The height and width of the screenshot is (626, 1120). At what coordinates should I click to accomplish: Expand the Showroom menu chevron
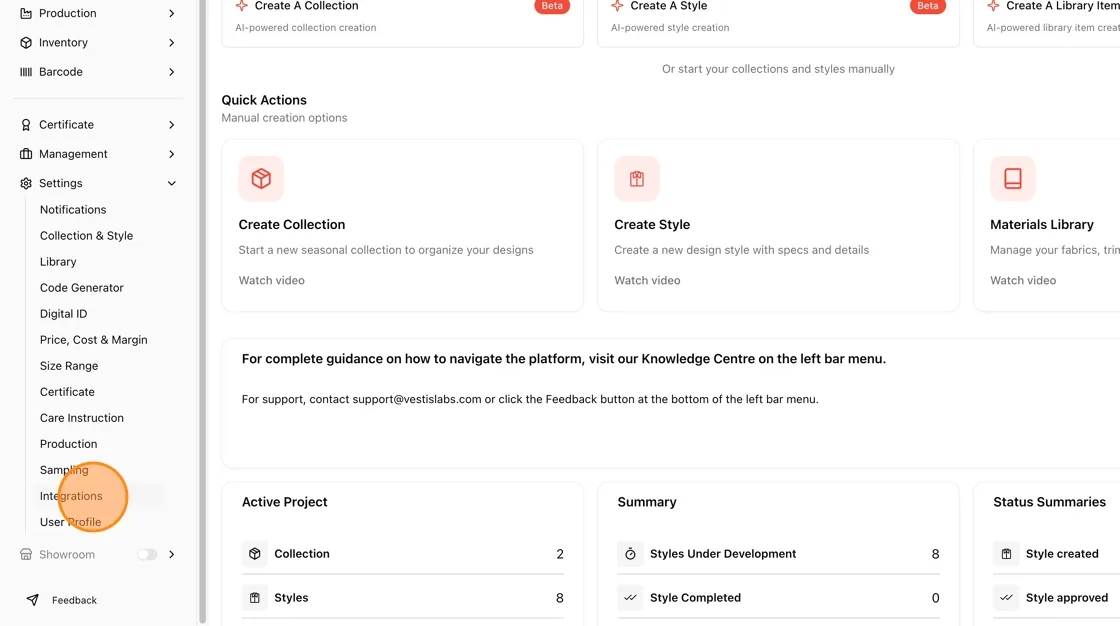[x=171, y=555]
